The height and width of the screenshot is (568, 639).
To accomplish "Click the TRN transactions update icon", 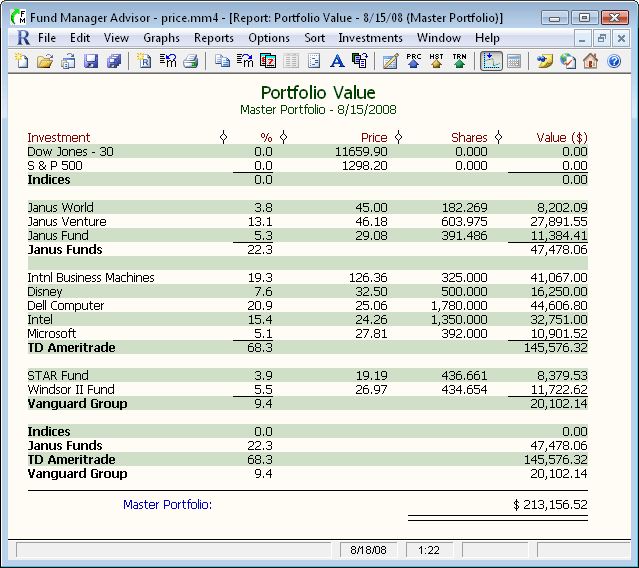I will (x=459, y=61).
